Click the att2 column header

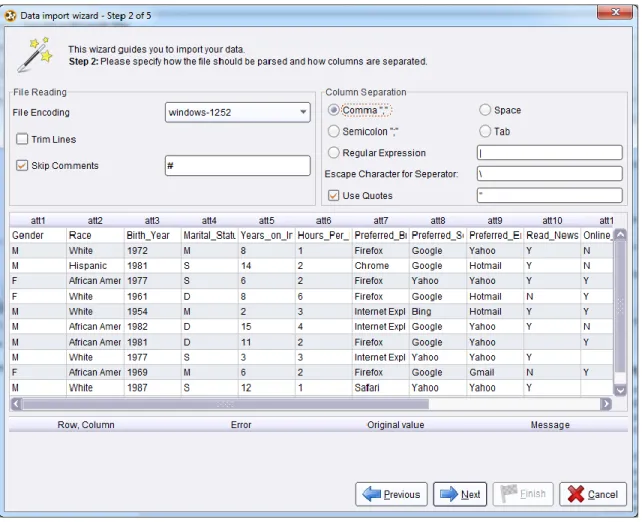[95, 221]
